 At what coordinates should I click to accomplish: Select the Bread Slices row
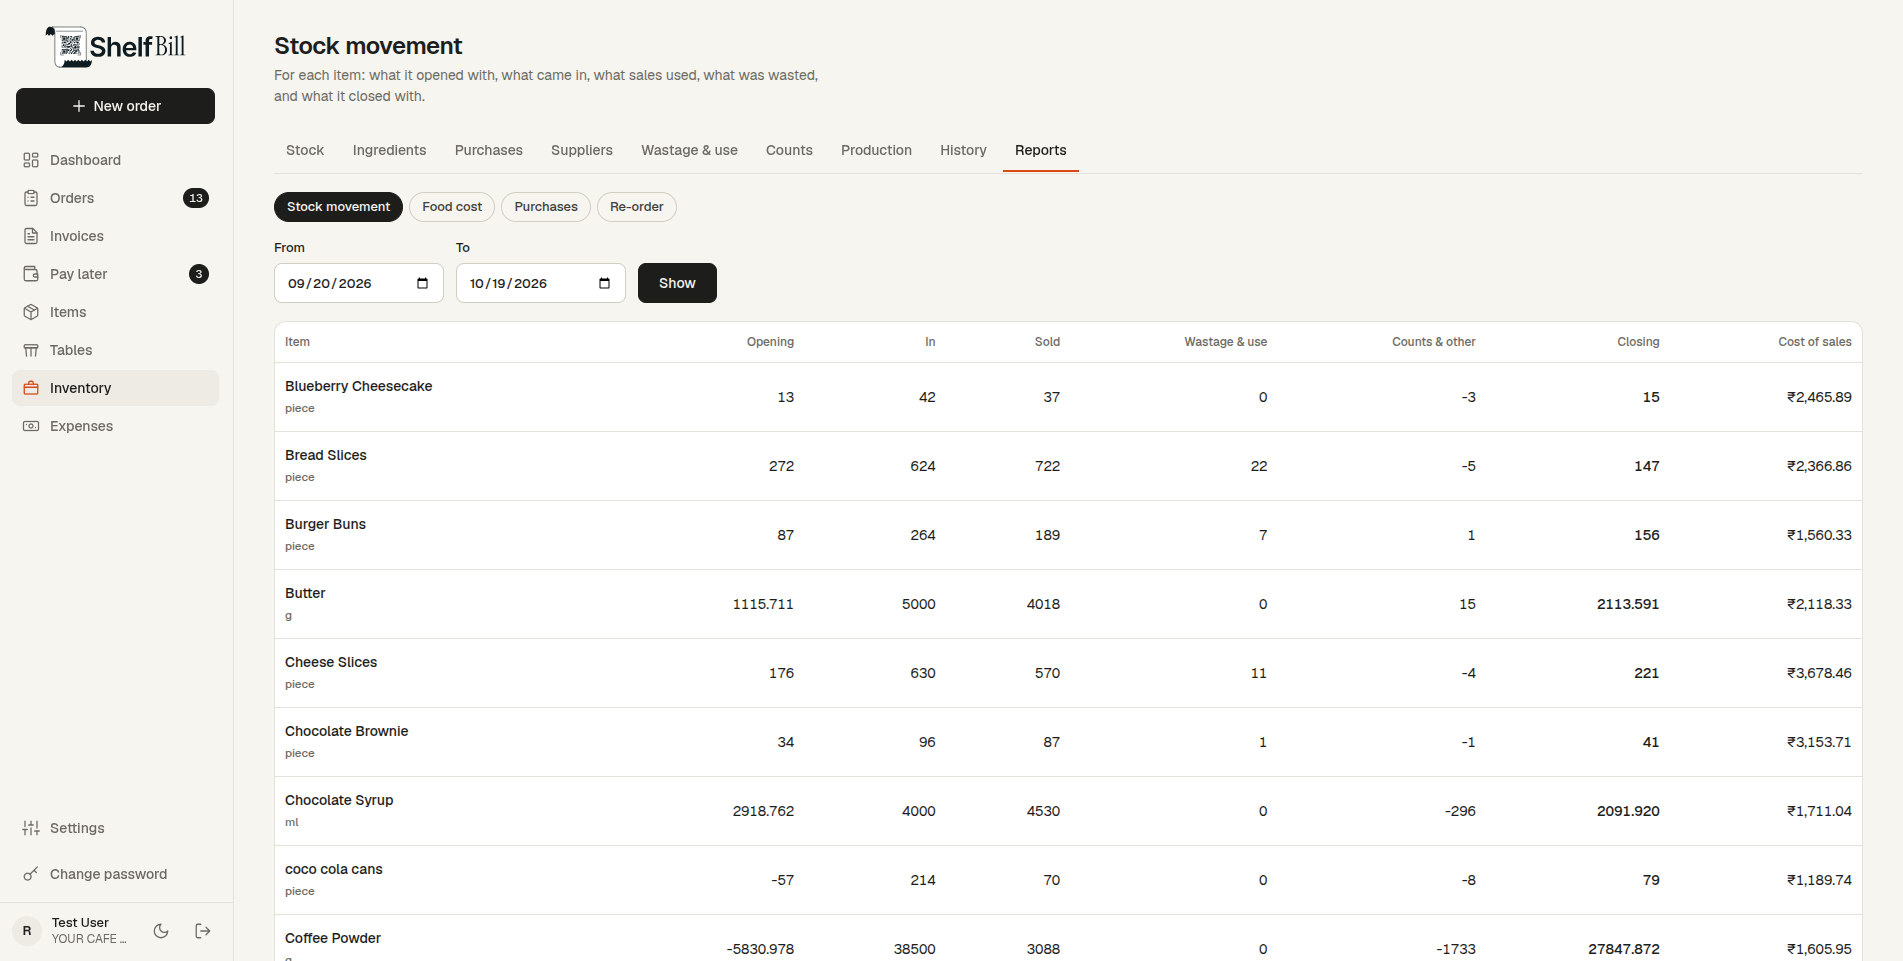pos(1068,466)
